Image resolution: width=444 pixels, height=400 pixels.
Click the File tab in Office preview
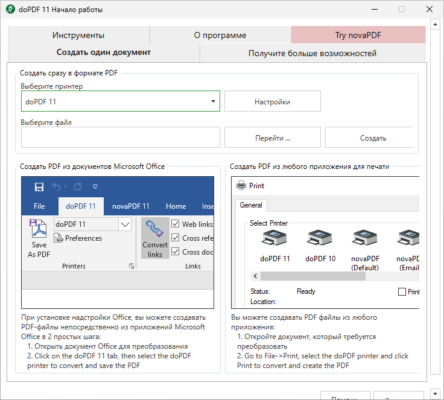point(39,206)
